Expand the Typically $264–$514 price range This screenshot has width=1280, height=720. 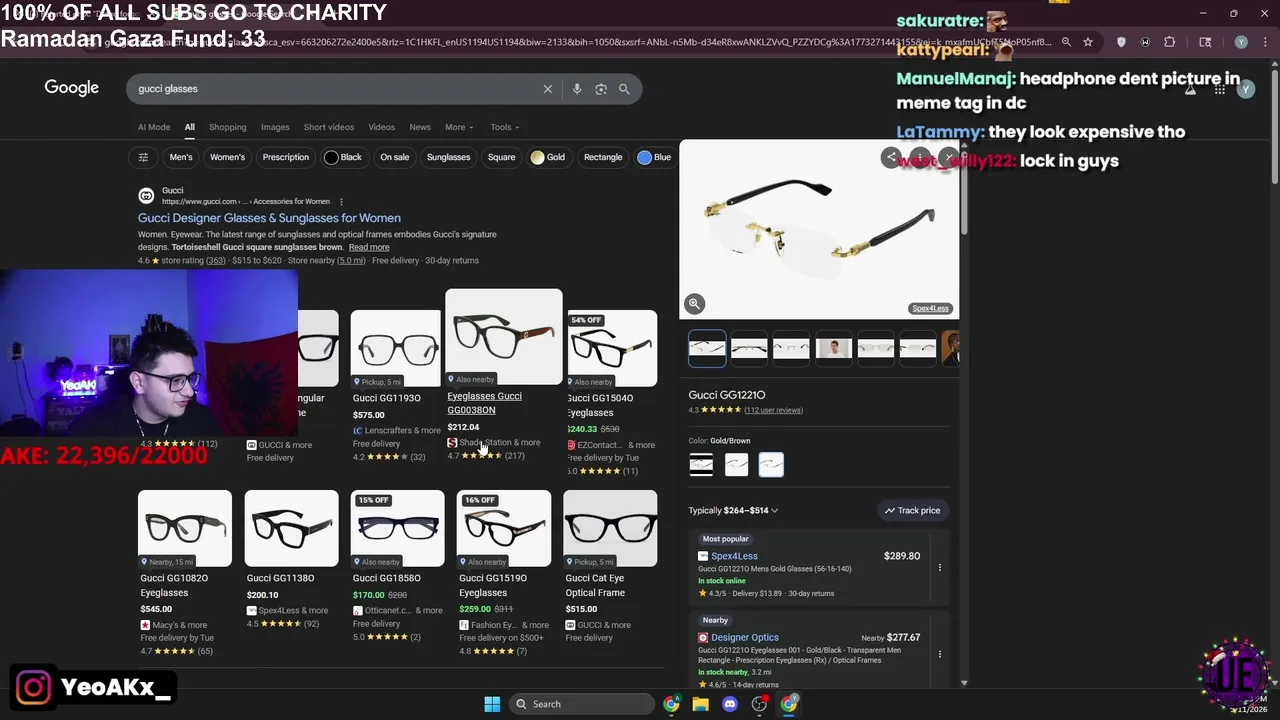coord(733,511)
